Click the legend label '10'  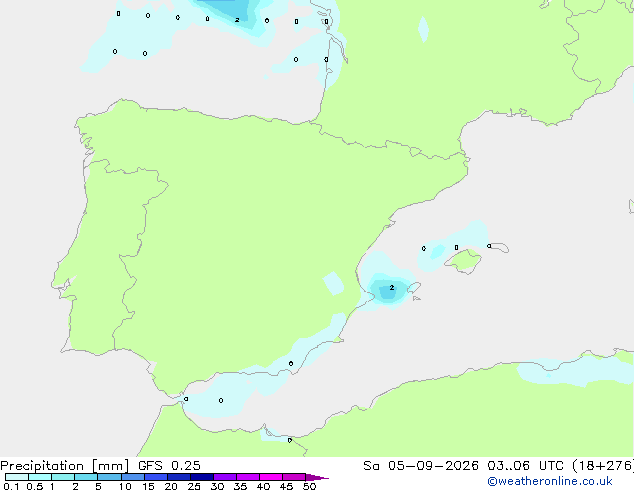click(125, 486)
